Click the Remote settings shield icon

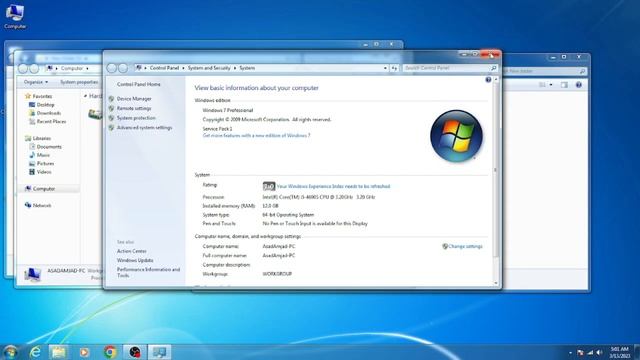pos(111,108)
